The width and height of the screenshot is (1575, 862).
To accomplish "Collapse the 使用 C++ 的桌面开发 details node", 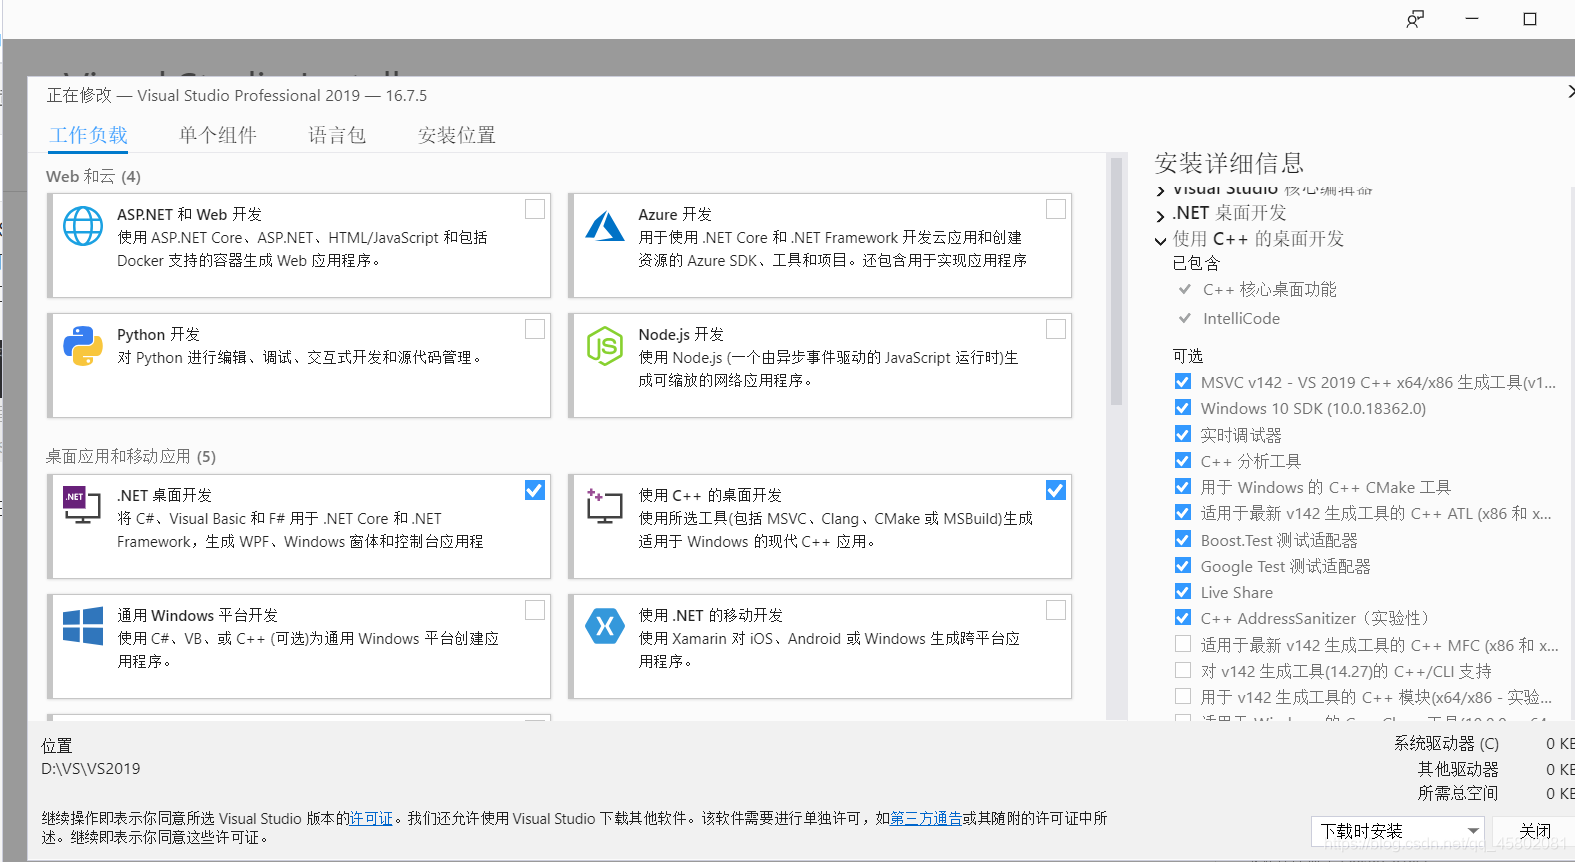I will point(1160,241).
